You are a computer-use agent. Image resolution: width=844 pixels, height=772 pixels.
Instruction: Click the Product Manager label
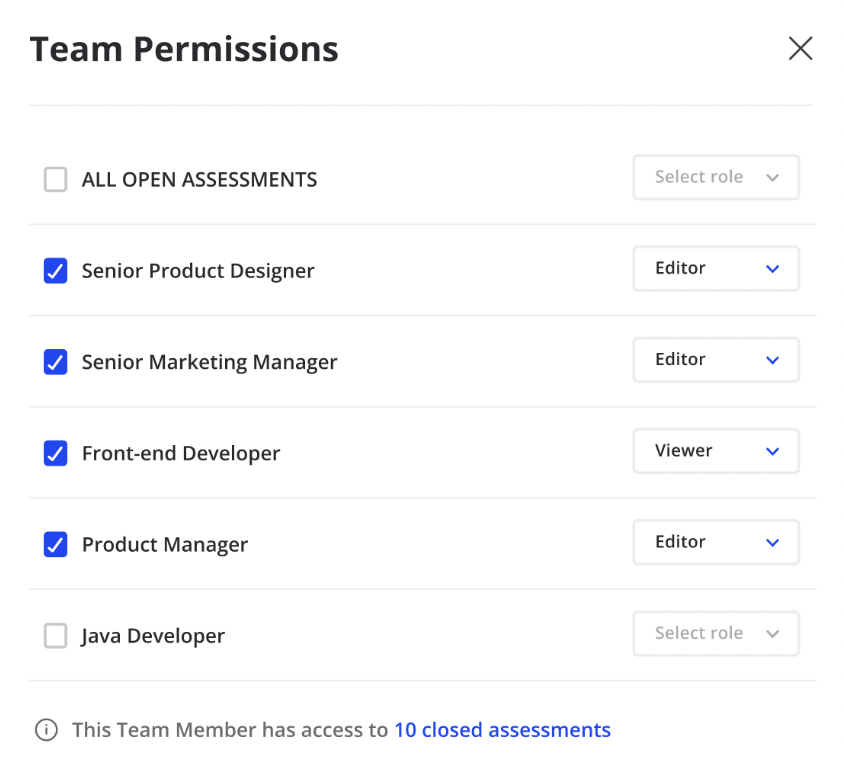pos(165,545)
